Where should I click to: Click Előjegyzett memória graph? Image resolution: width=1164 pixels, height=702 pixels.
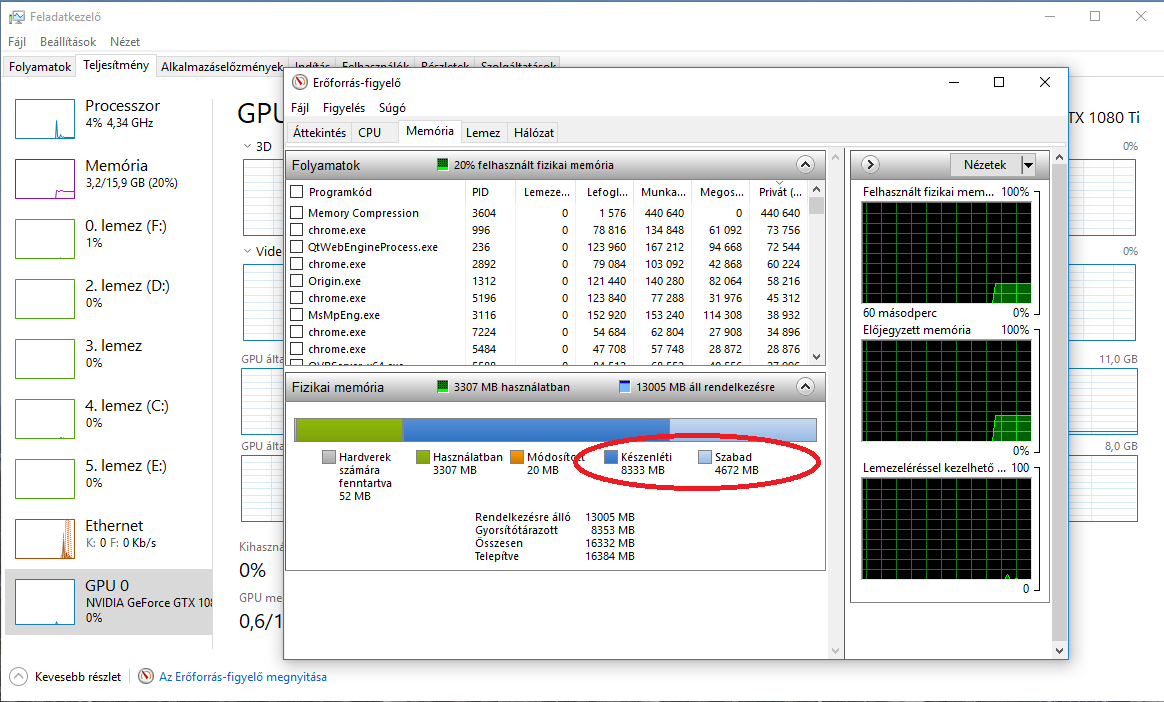point(946,391)
